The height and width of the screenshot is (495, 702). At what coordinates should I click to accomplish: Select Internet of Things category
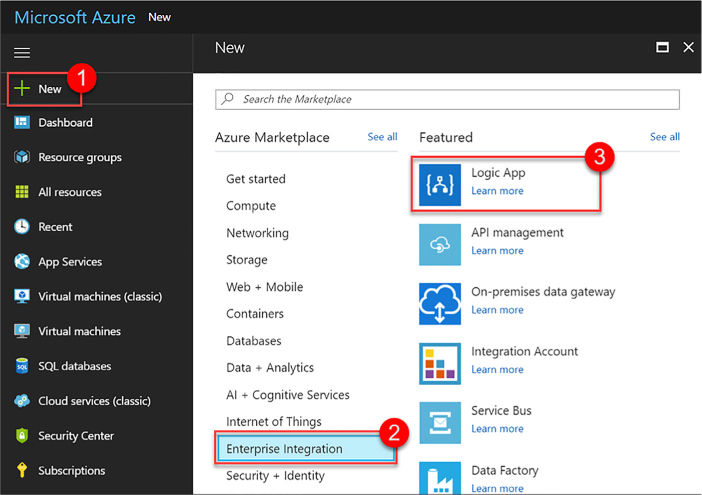(274, 422)
